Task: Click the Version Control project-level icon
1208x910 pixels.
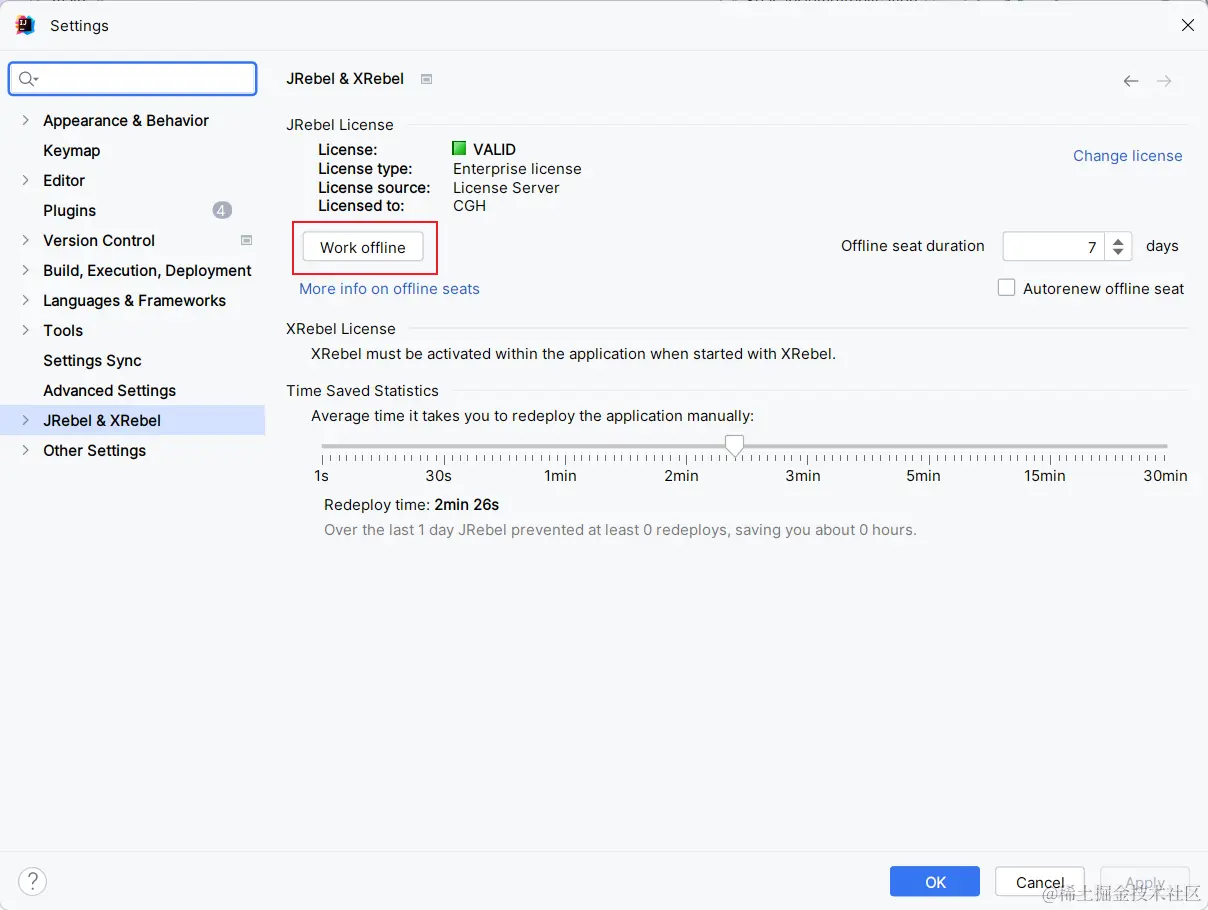Action: tap(246, 240)
